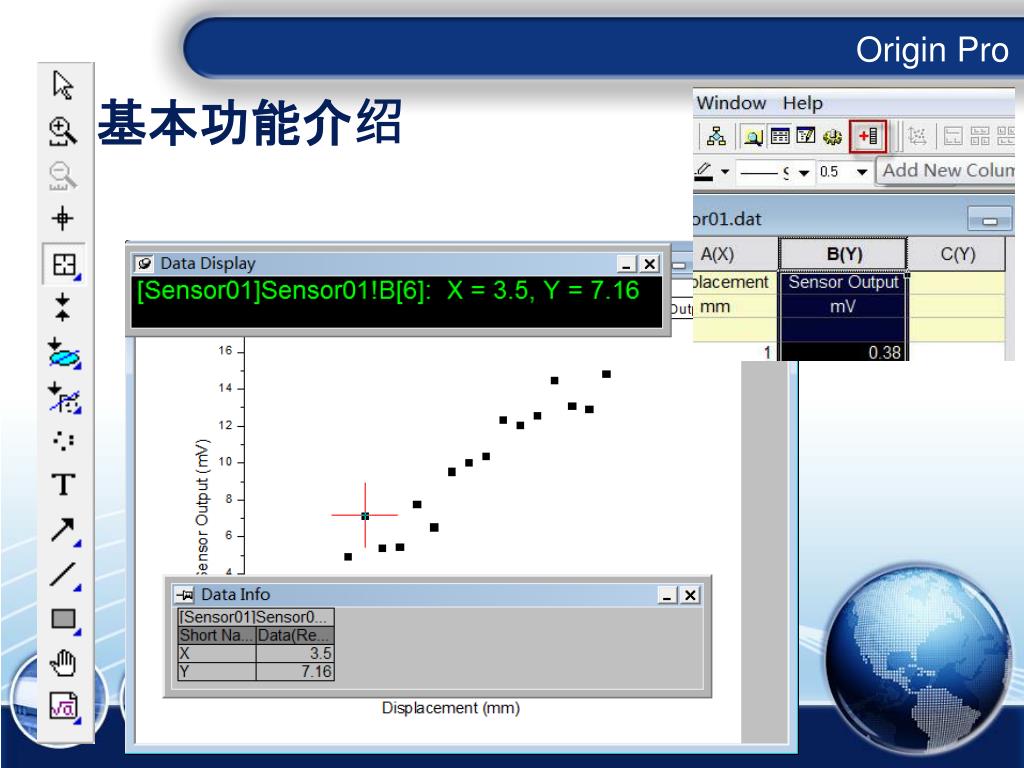The height and width of the screenshot is (768, 1024).
Task: Open the Project Explorer toolbar icon
Action: tap(716, 136)
